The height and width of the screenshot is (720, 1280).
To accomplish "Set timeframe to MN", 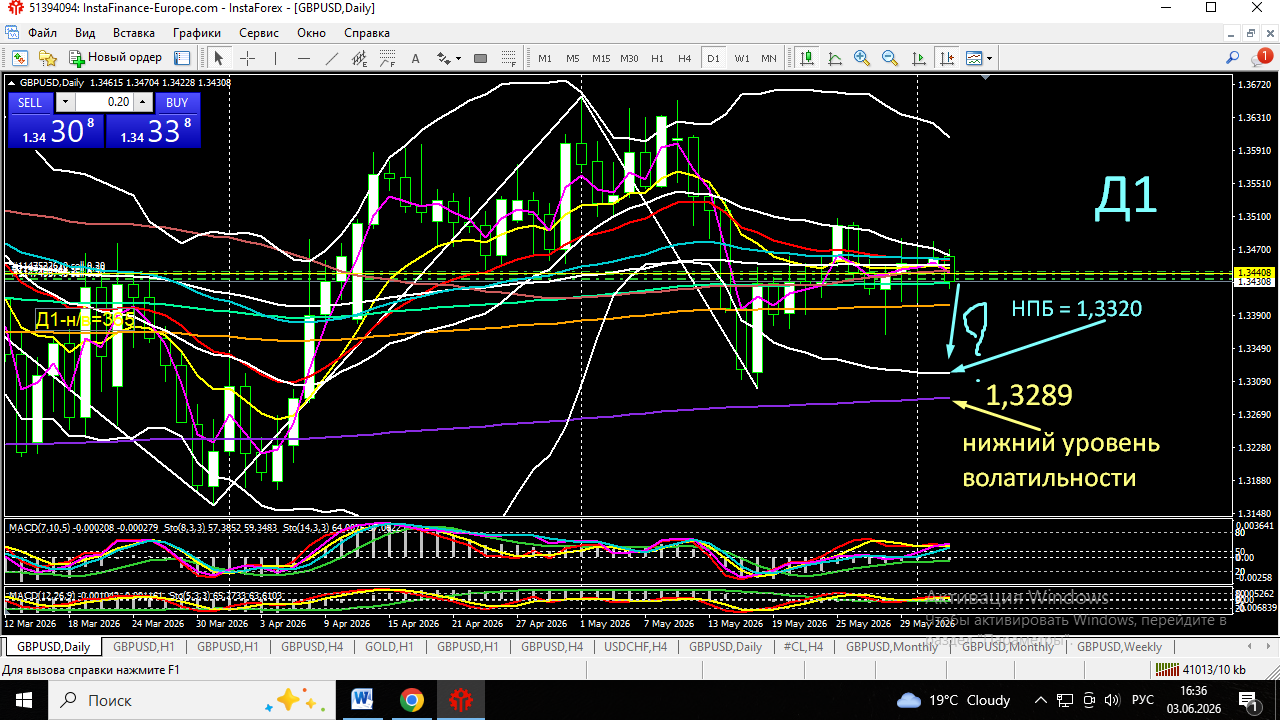I will tap(768, 58).
